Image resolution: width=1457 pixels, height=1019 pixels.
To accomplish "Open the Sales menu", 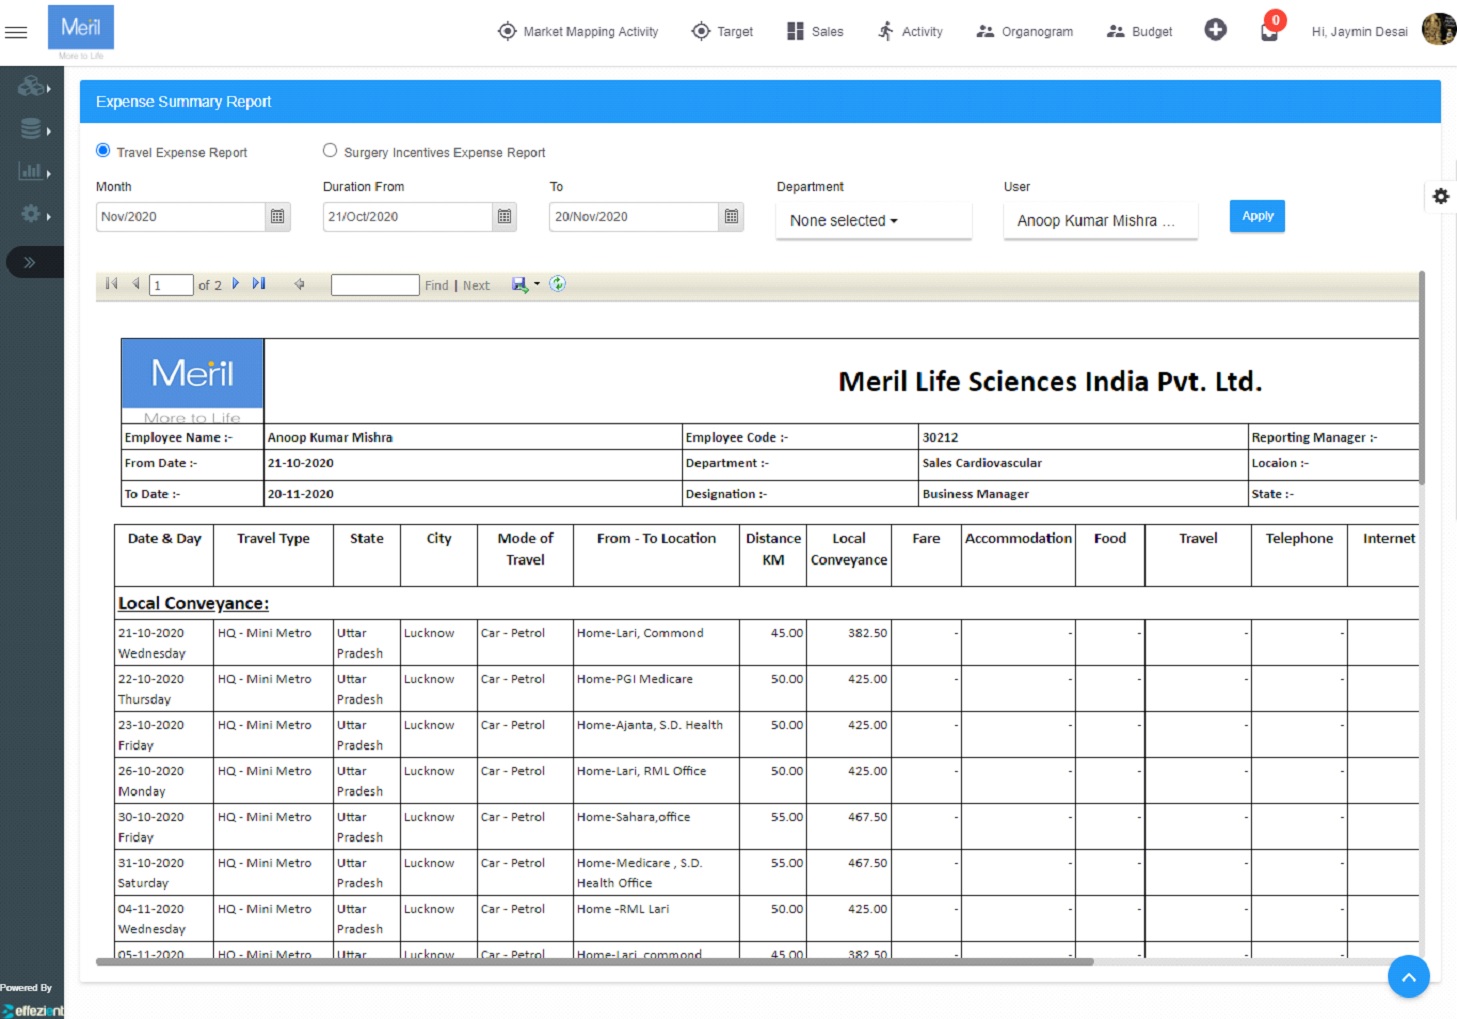I will pyautogui.click(x=815, y=32).
